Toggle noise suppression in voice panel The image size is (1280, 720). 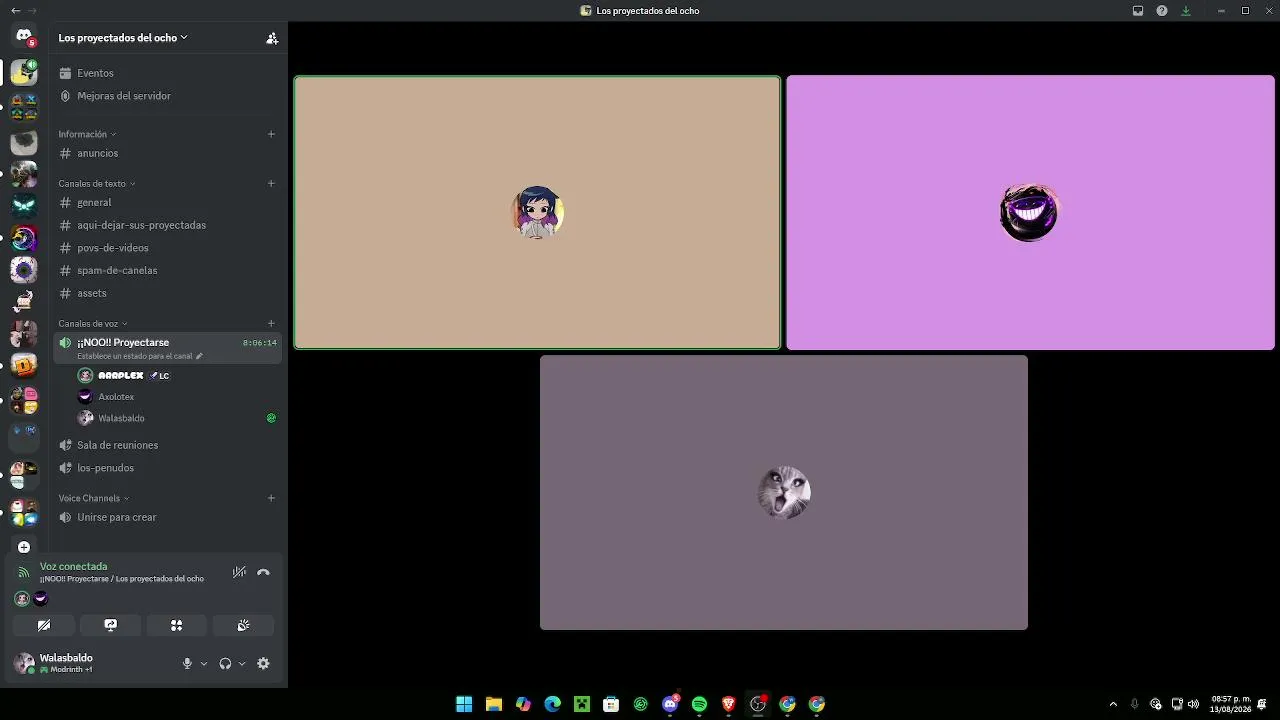[239, 573]
